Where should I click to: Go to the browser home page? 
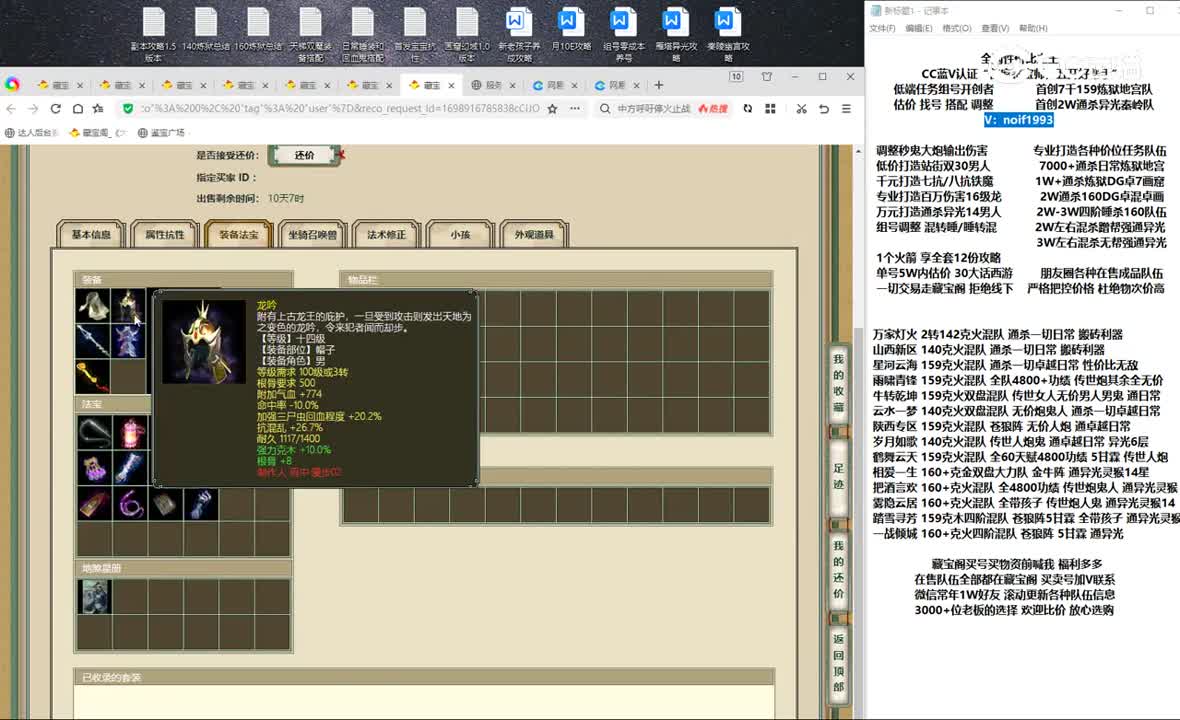[78, 108]
